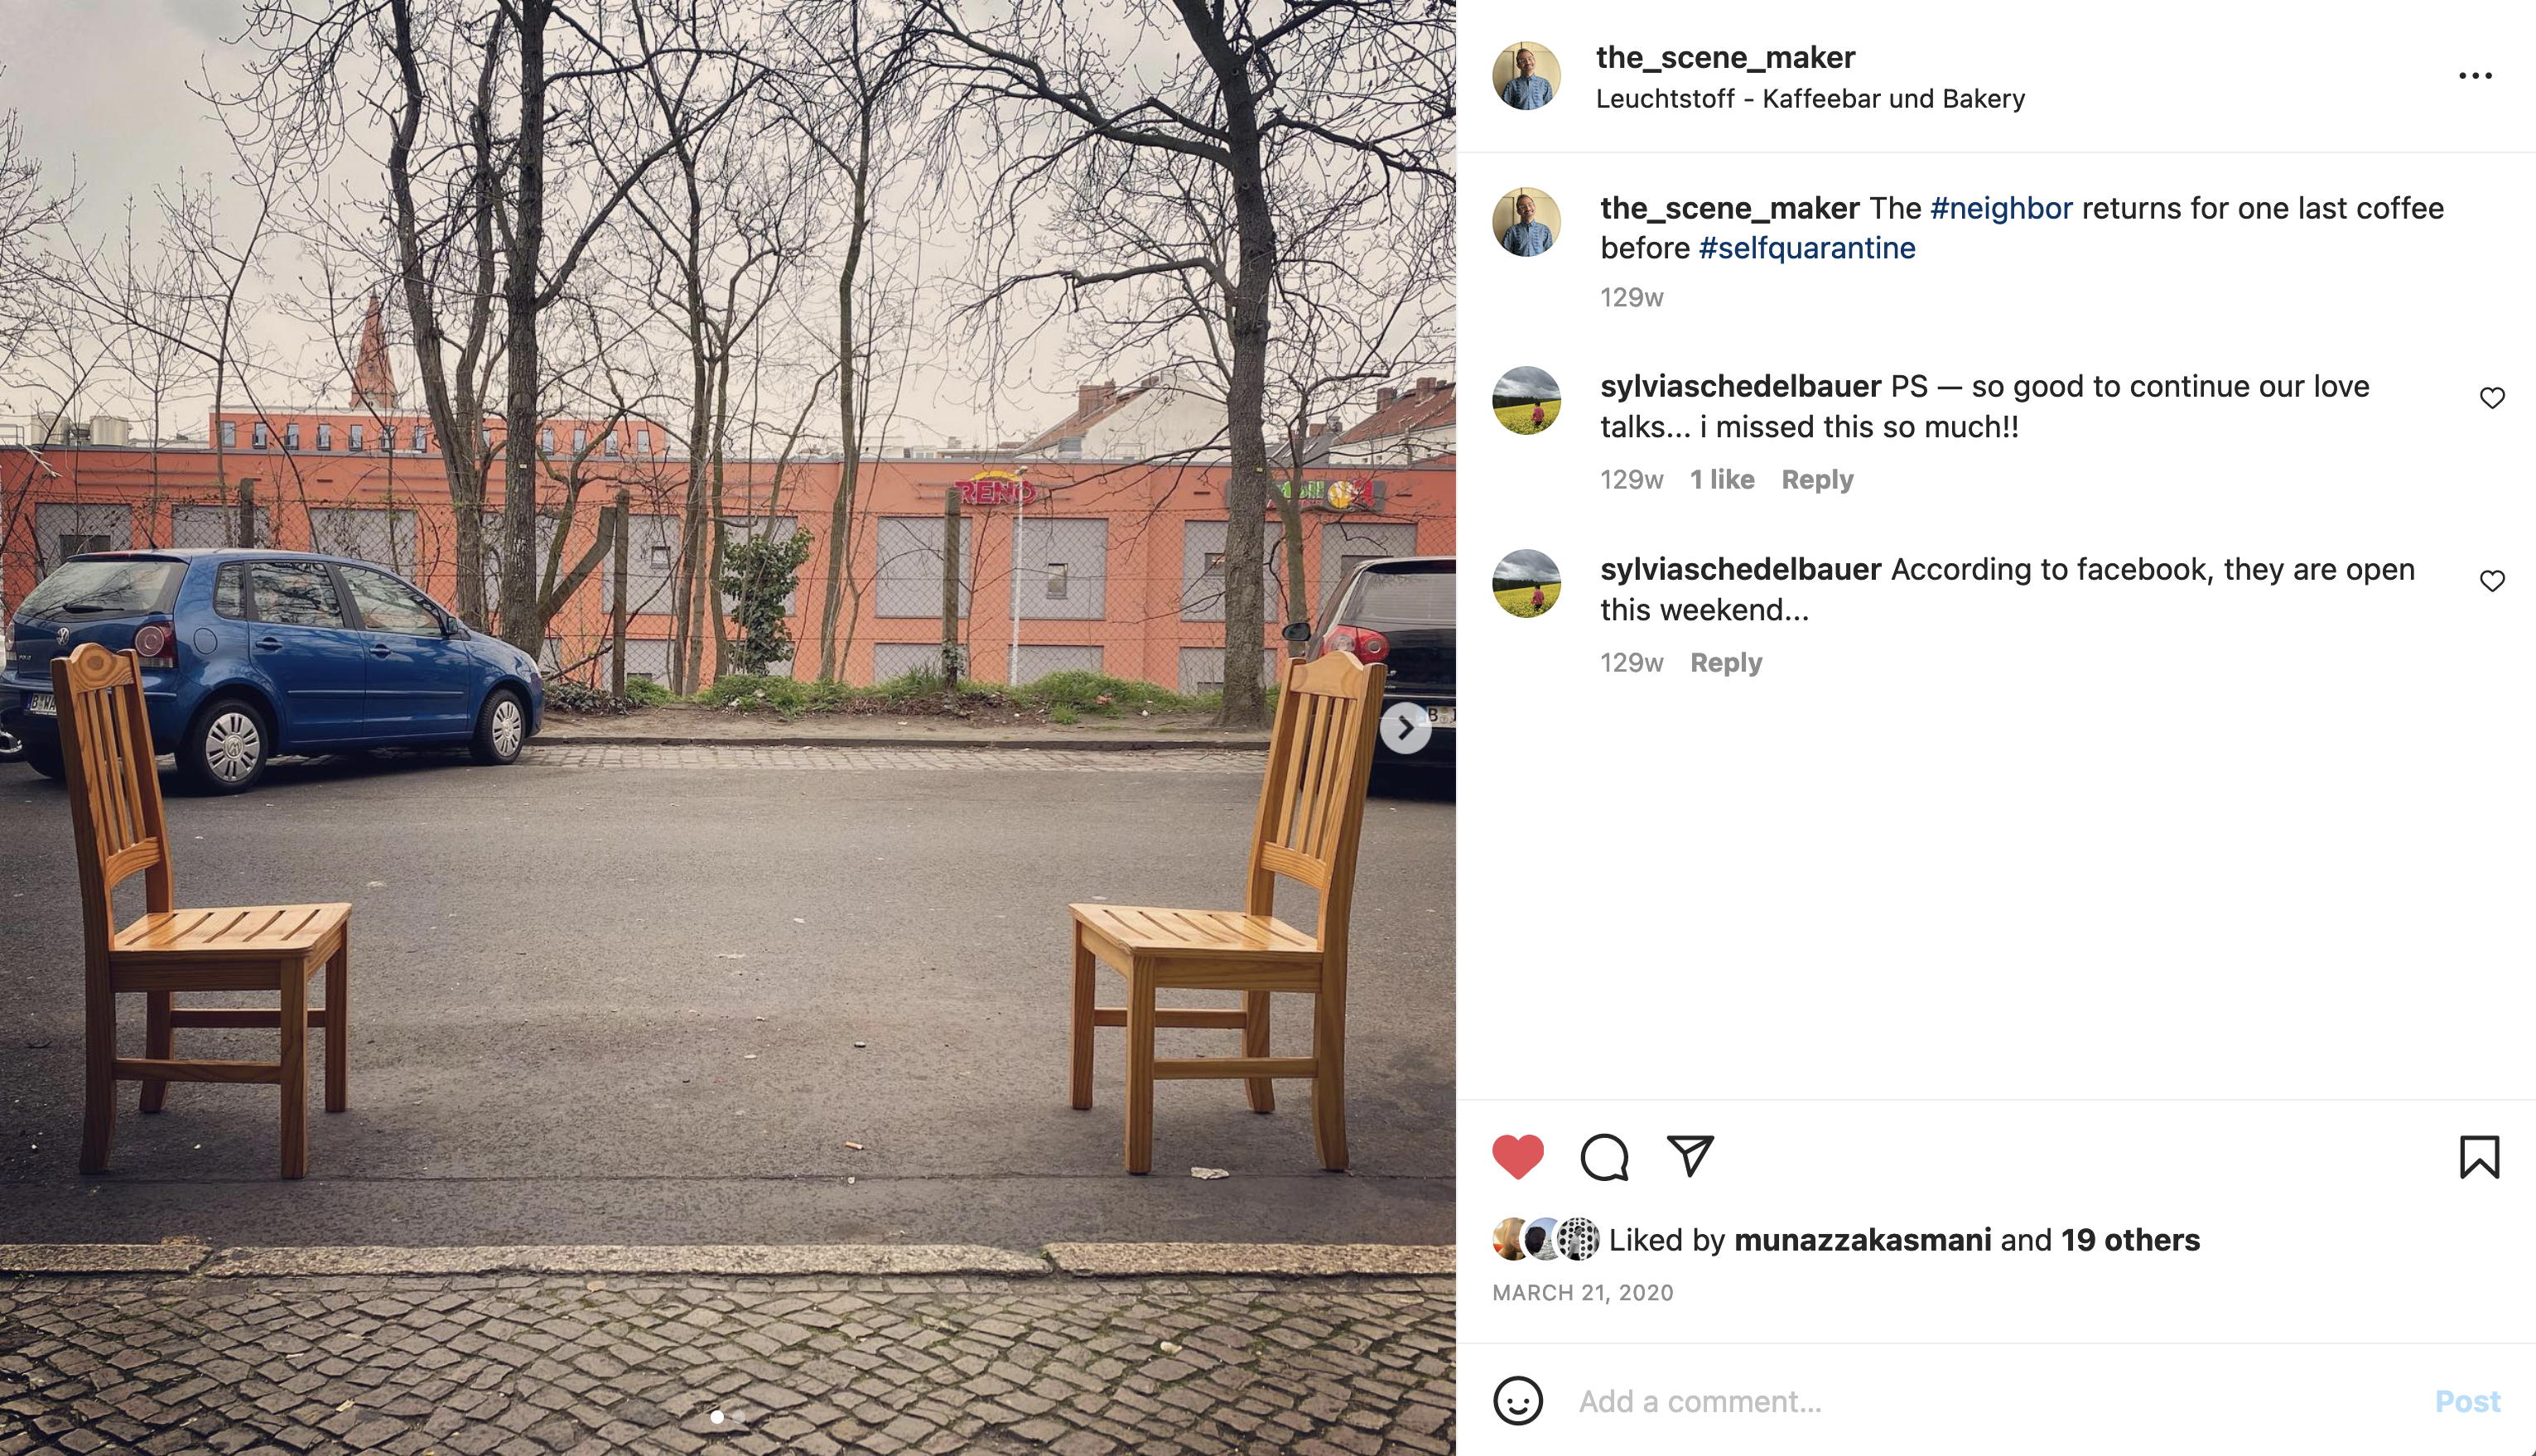Show the 19 others who liked
Viewport: 2536px width, 1456px height.
(2130, 1240)
